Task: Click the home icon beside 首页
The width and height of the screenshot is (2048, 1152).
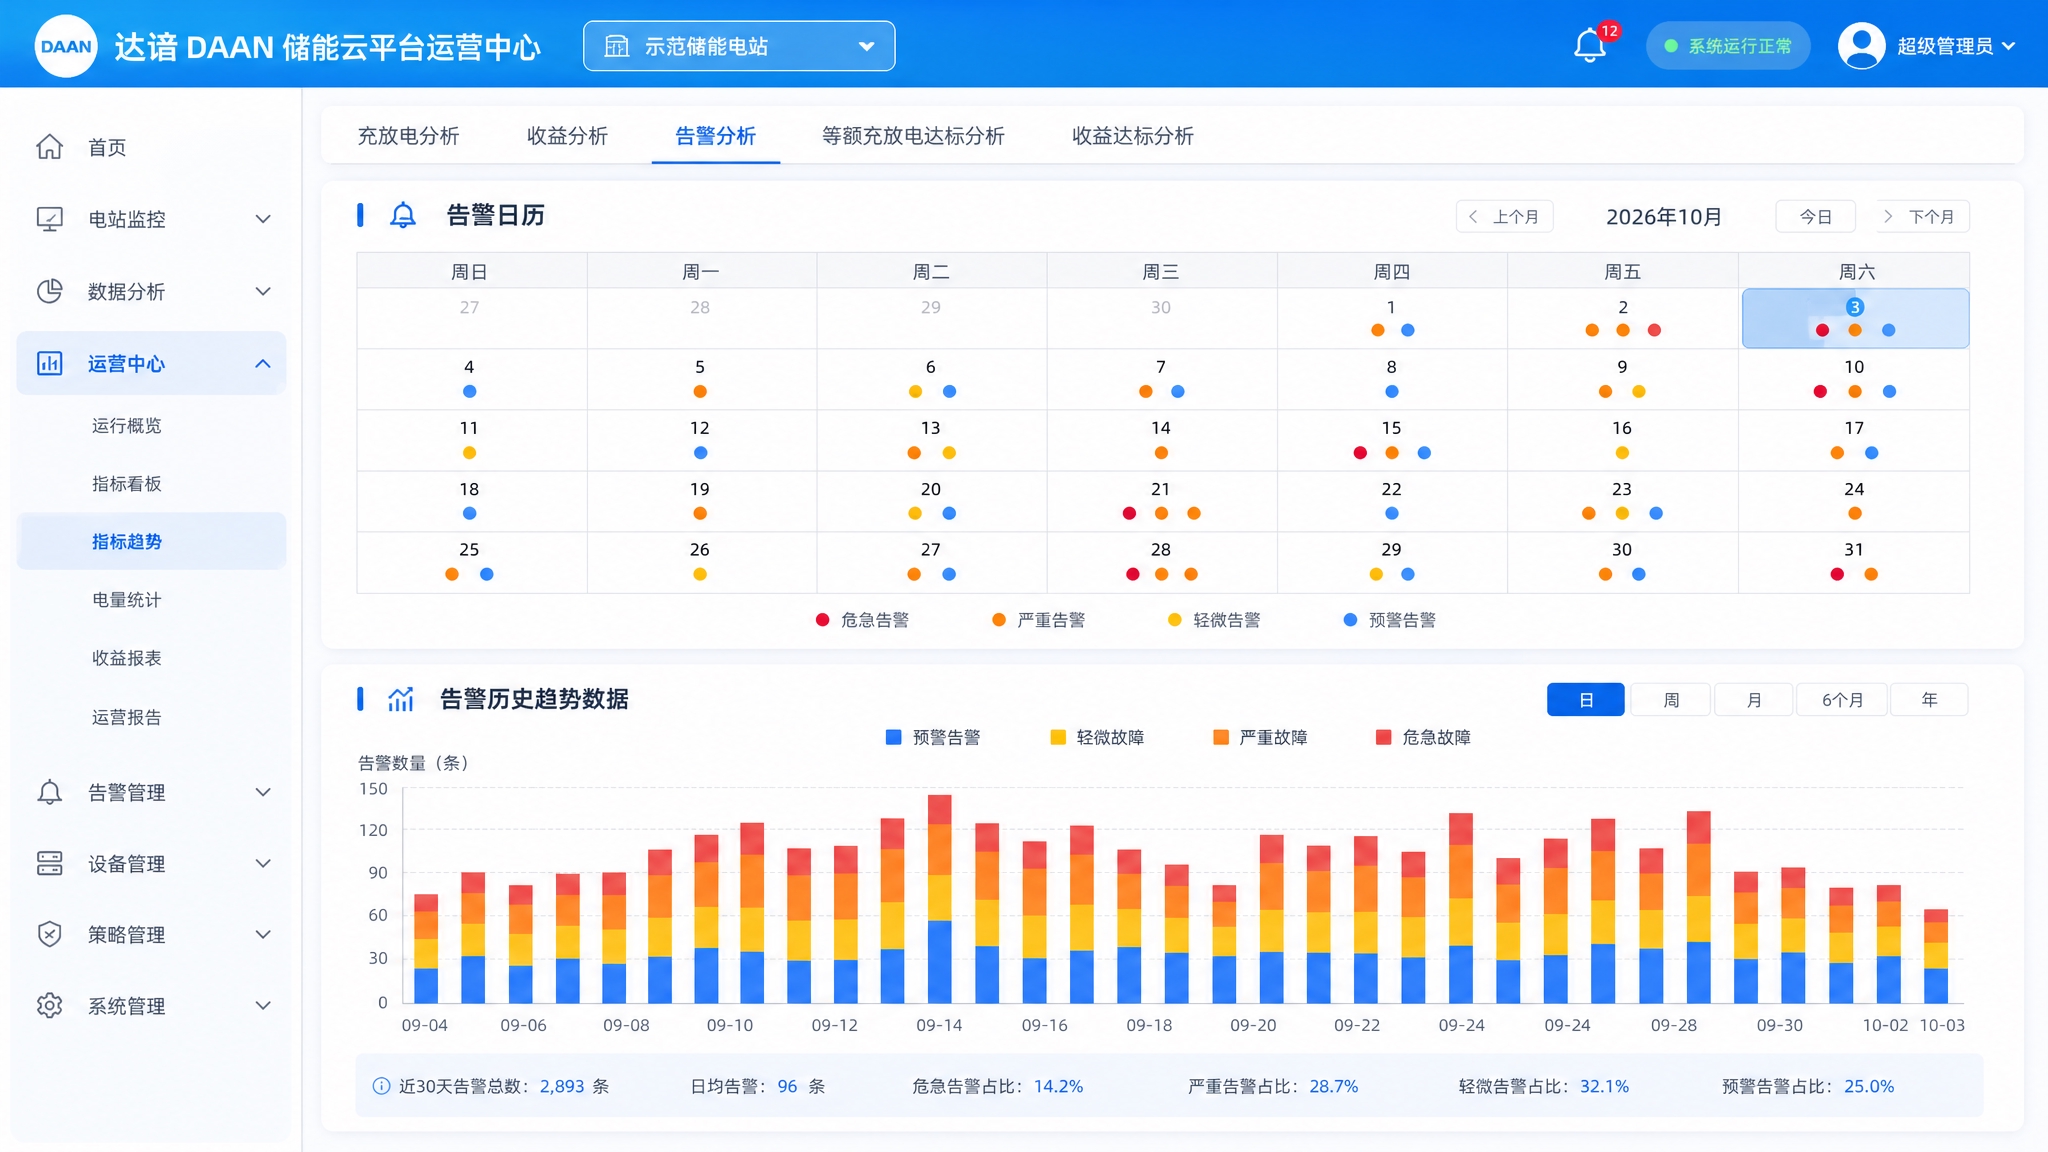Action: click(x=50, y=147)
